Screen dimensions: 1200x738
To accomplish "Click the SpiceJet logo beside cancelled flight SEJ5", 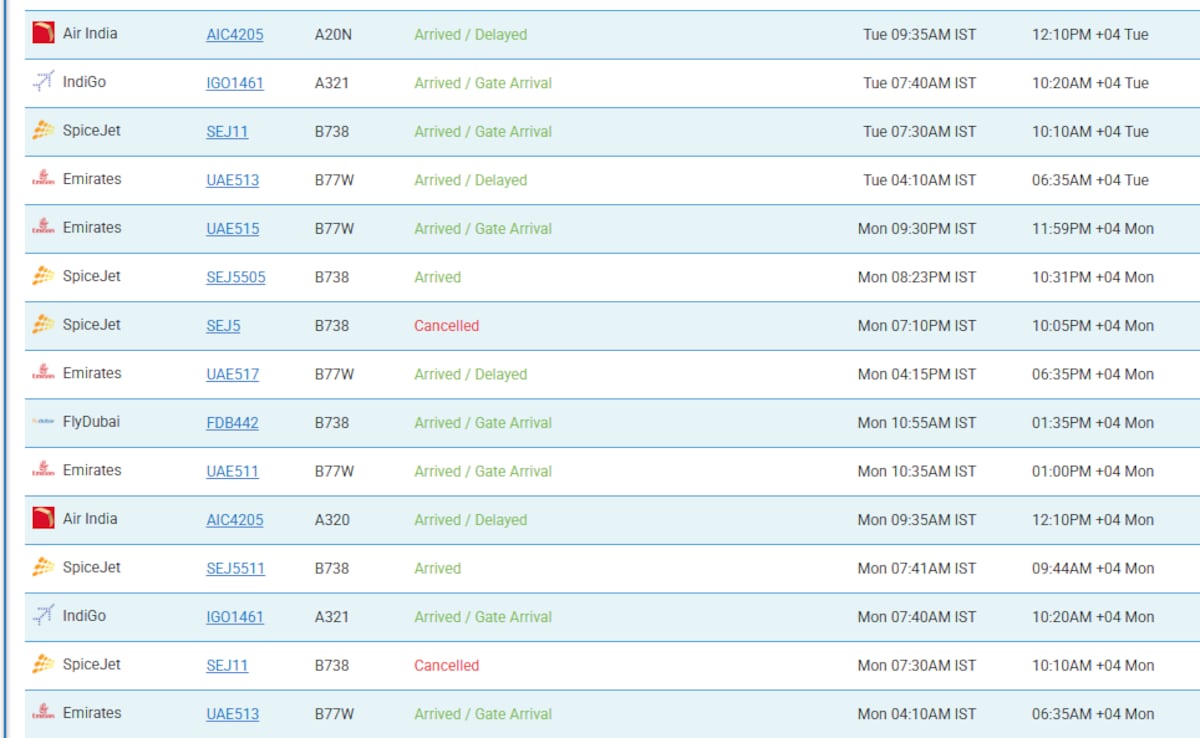I will (43, 325).
